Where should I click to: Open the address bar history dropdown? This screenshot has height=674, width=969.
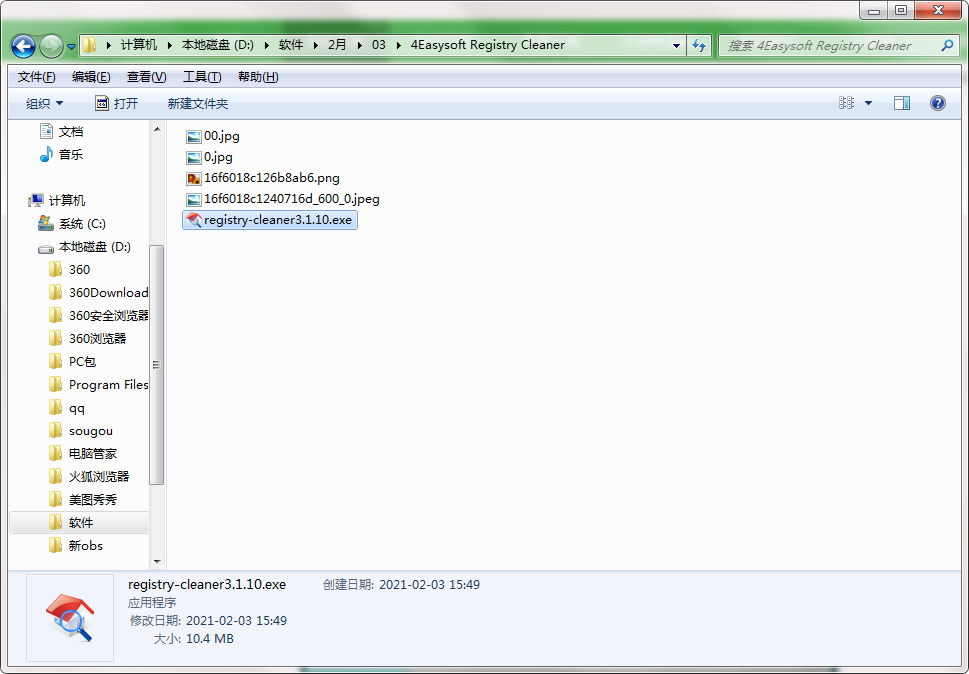(x=676, y=46)
